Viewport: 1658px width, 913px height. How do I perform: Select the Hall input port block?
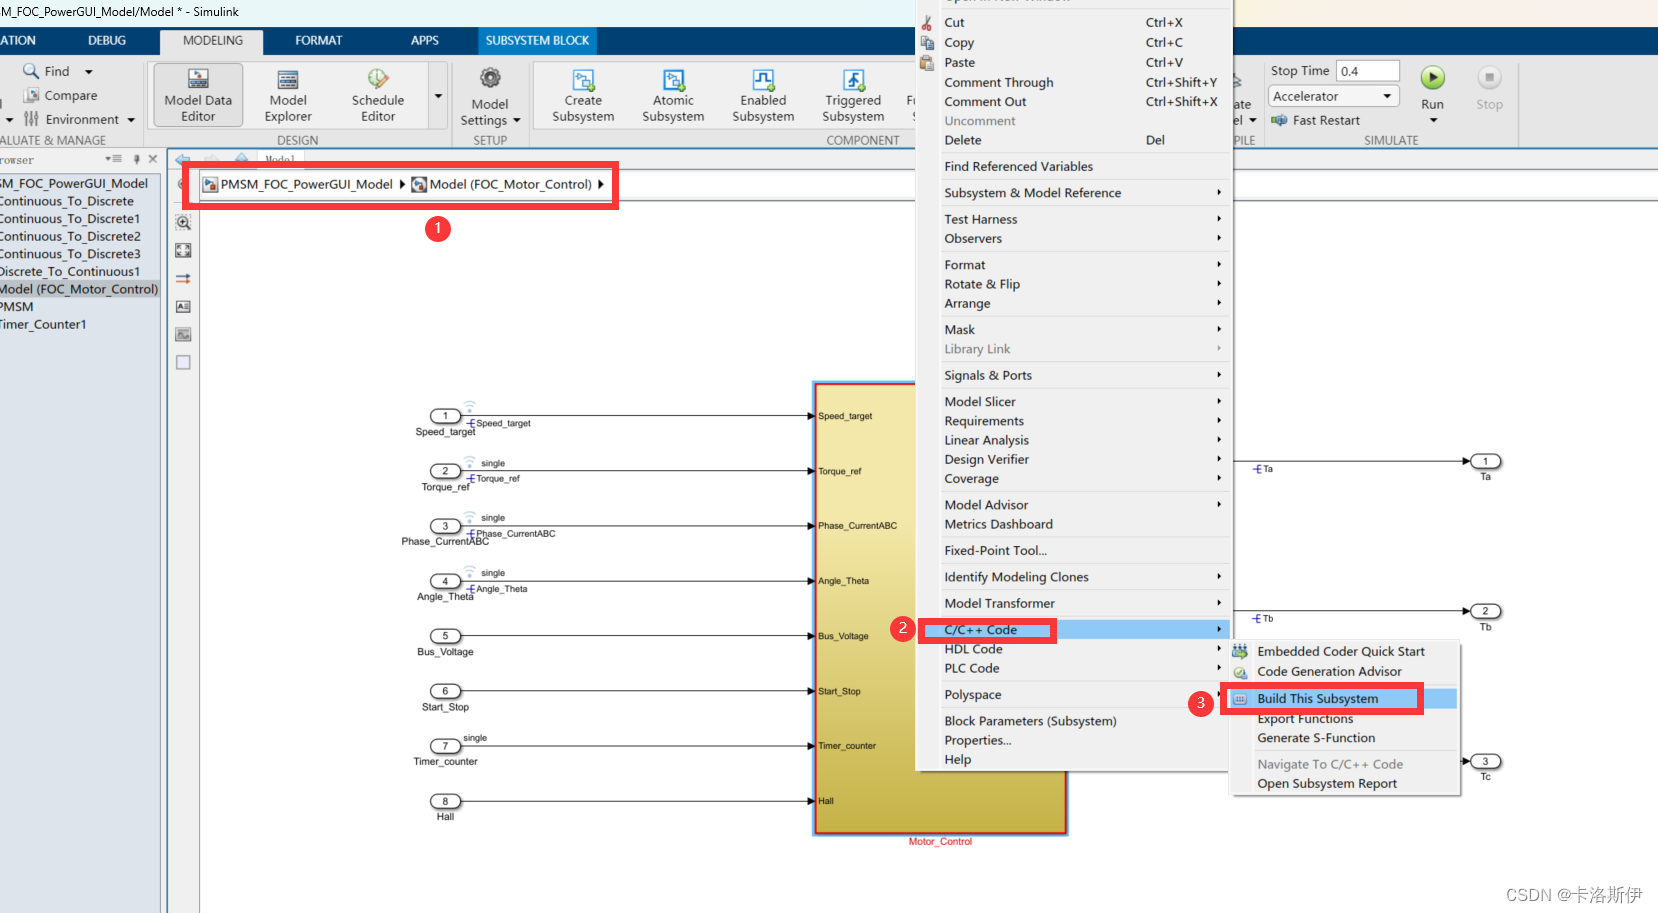click(x=445, y=801)
